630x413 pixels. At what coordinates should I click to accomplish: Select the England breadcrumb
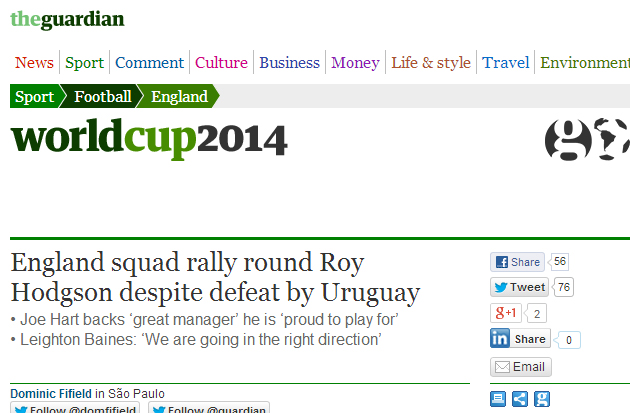coord(180,97)
